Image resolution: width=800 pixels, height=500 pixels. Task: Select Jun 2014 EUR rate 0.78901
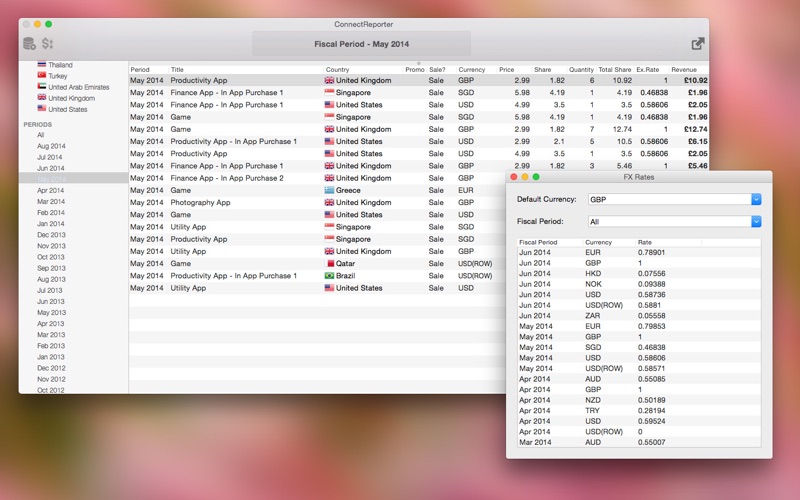652,253
